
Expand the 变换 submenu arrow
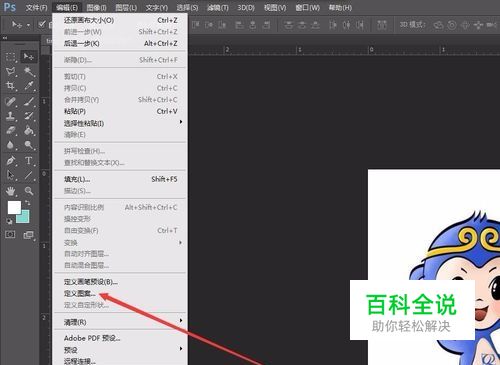[181, 242]
